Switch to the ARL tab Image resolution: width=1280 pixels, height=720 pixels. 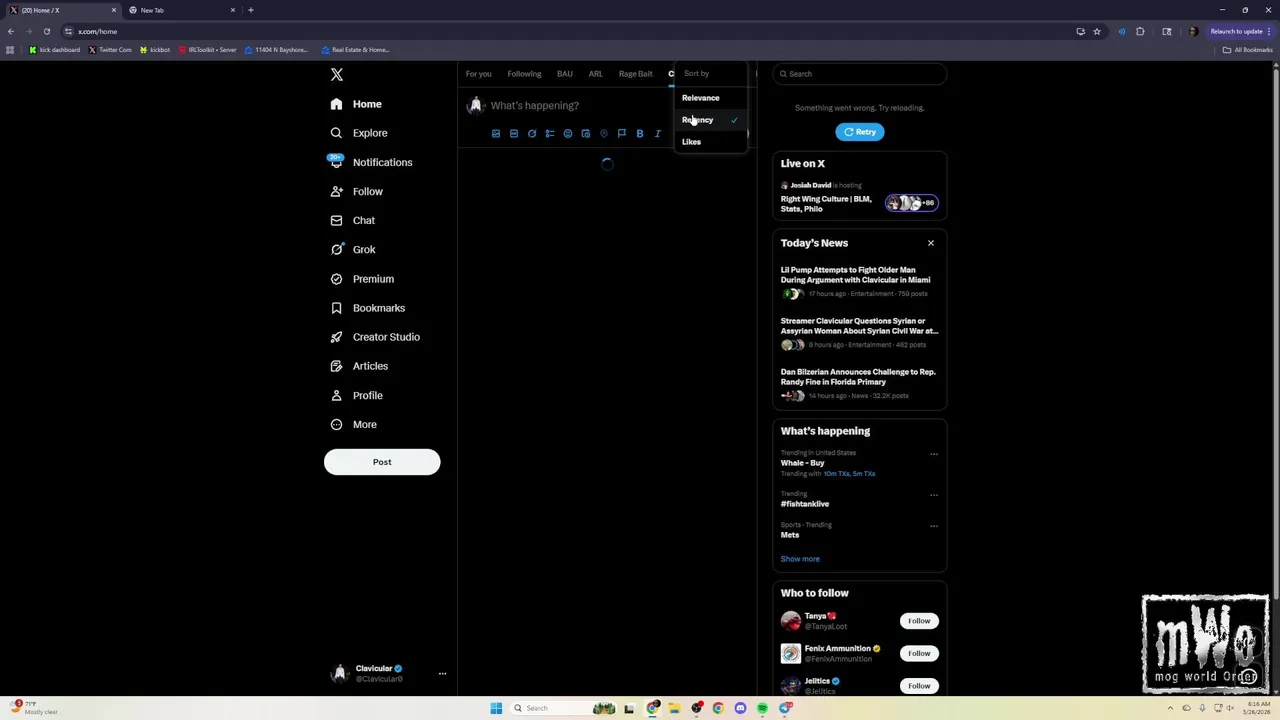point(596,74)
